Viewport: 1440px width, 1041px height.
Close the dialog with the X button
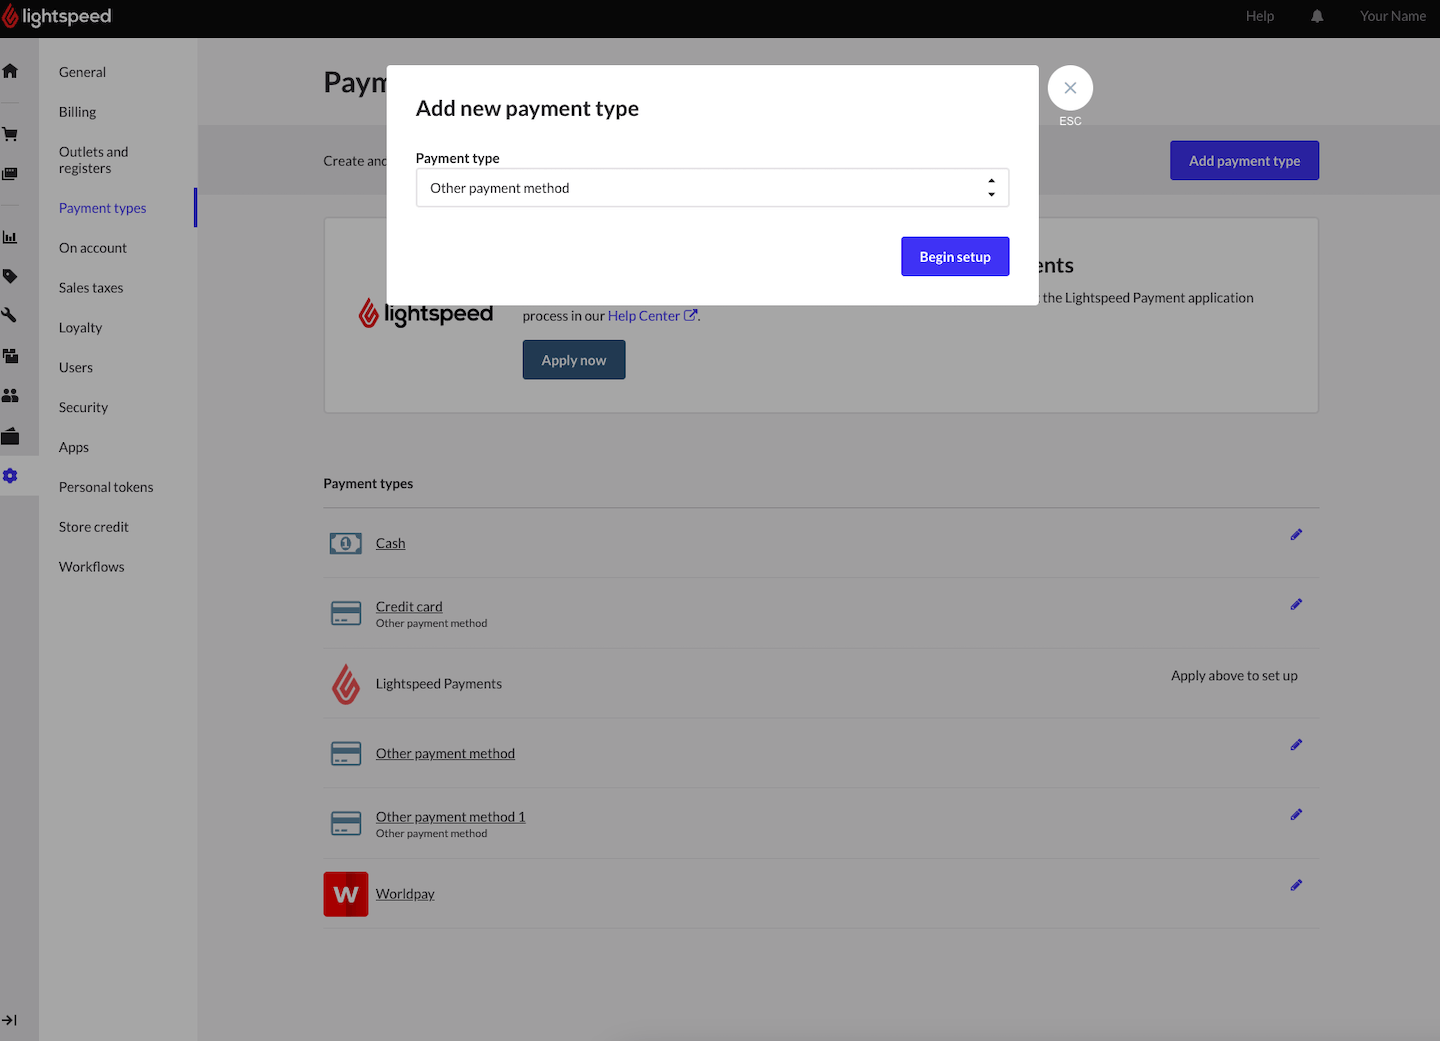pos(1070,88)
